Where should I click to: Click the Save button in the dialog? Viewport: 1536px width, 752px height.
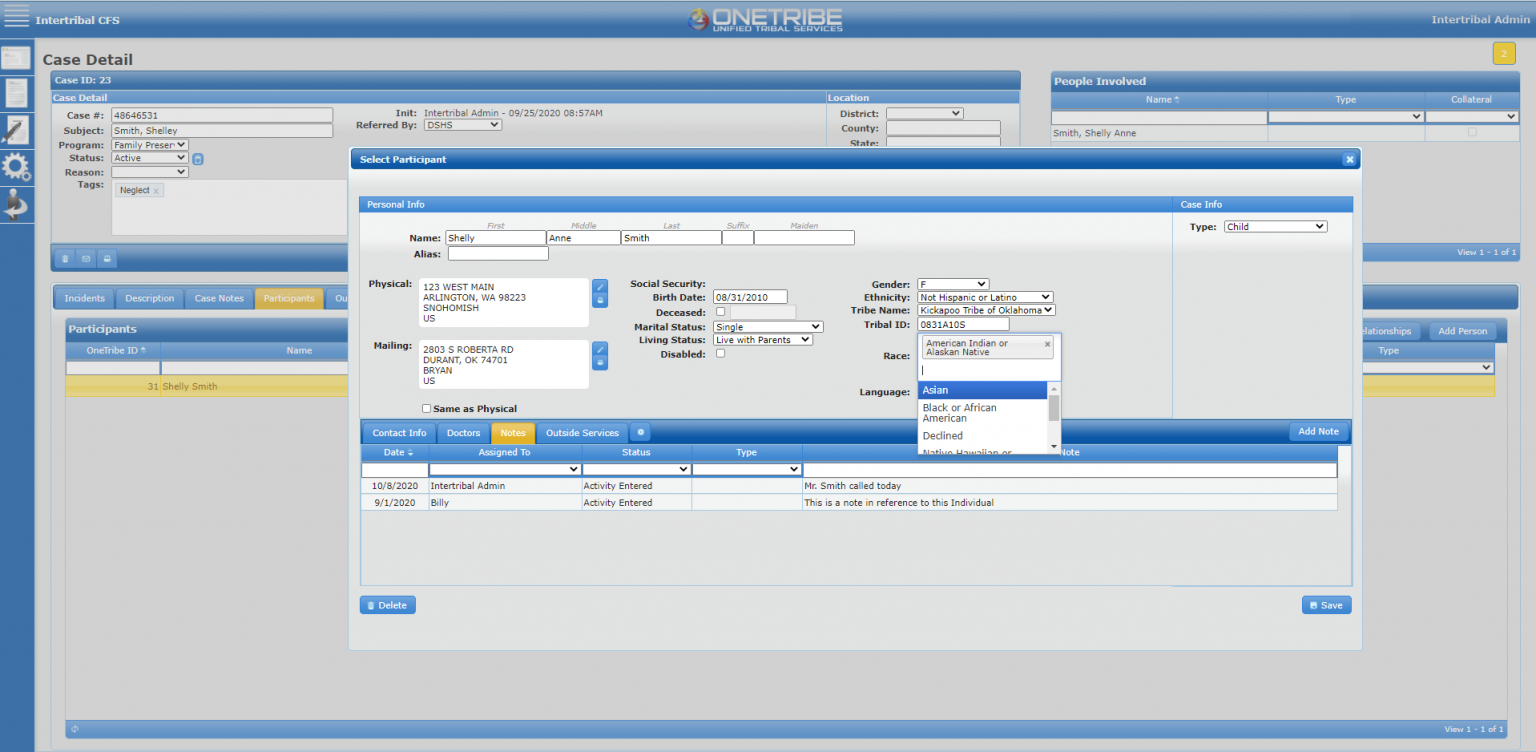pos(1326,604)
